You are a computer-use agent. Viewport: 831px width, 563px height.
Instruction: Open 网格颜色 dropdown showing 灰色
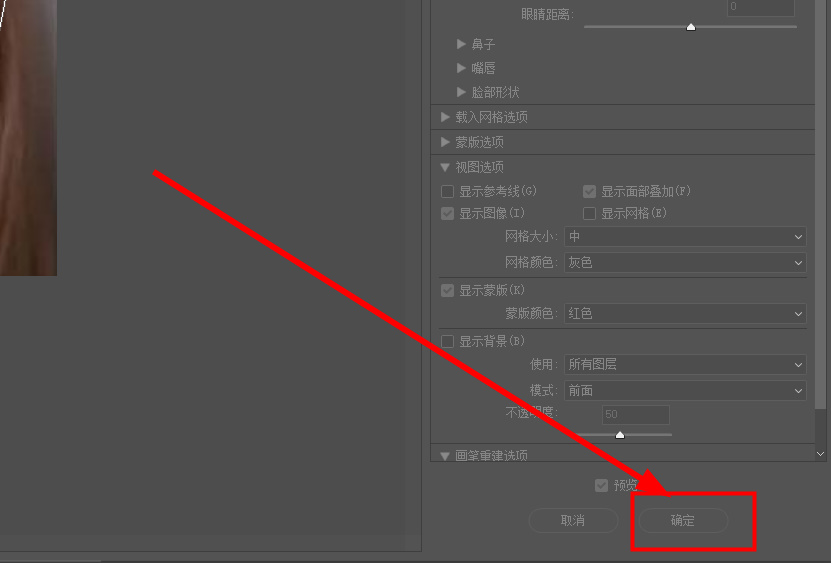click(x=685, y=262)
